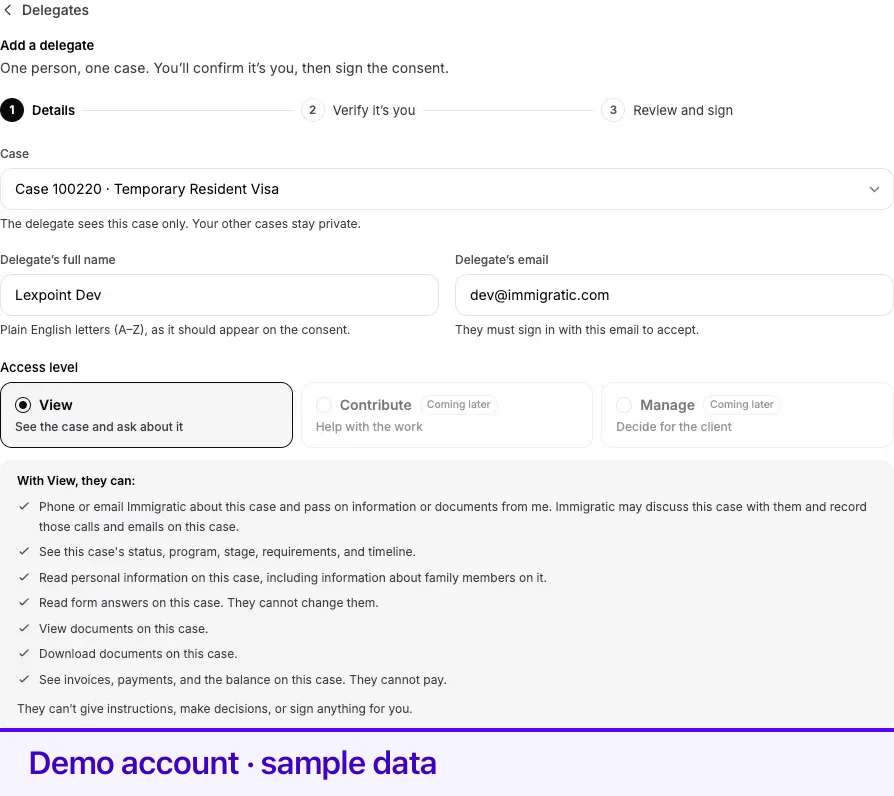Image resolution: width=894 pixels, height=796 pixels.
Task: Click "Plain English letters (A–Z)" hint text
Action: click(x=175, y=330)
